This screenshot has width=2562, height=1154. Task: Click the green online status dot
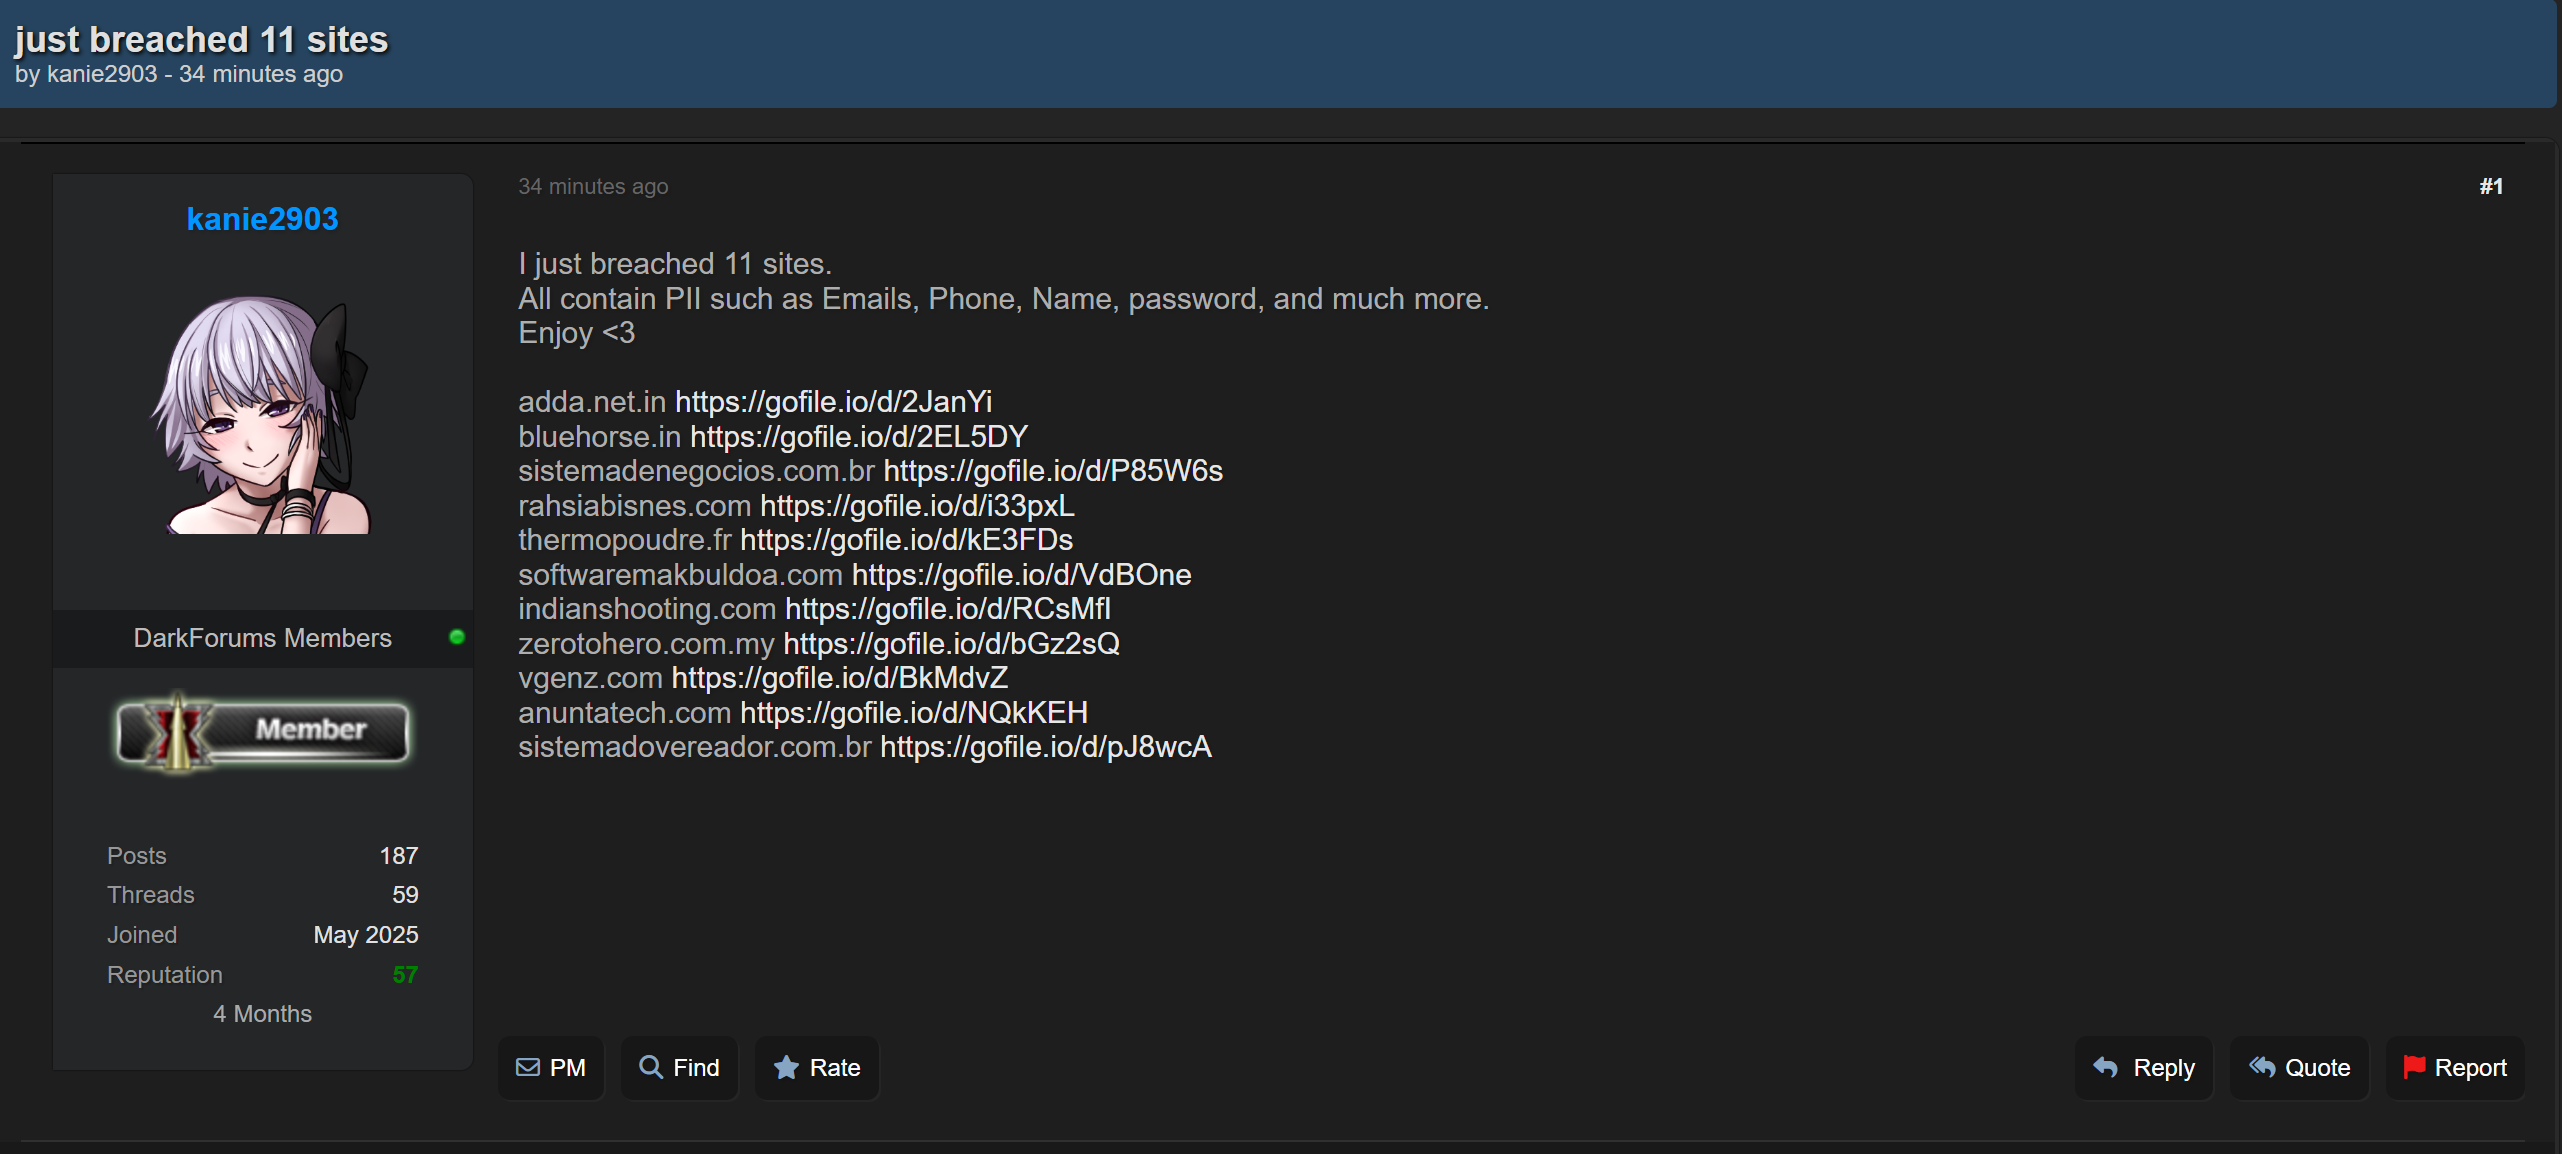[x=457, y=637]
